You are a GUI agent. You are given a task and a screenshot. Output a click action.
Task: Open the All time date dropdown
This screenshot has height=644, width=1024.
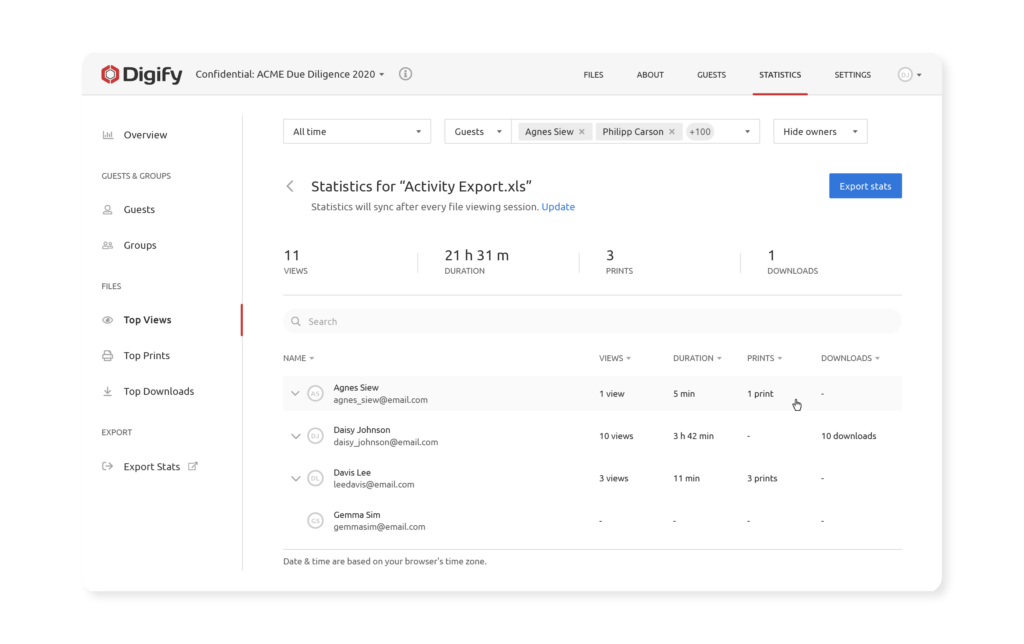point(356,132)
